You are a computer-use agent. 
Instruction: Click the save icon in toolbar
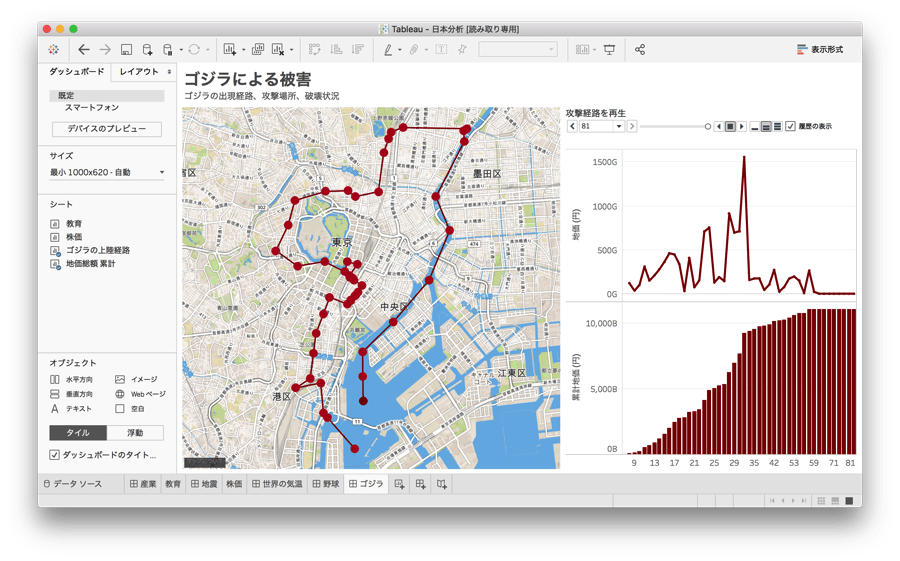[126, 49]
